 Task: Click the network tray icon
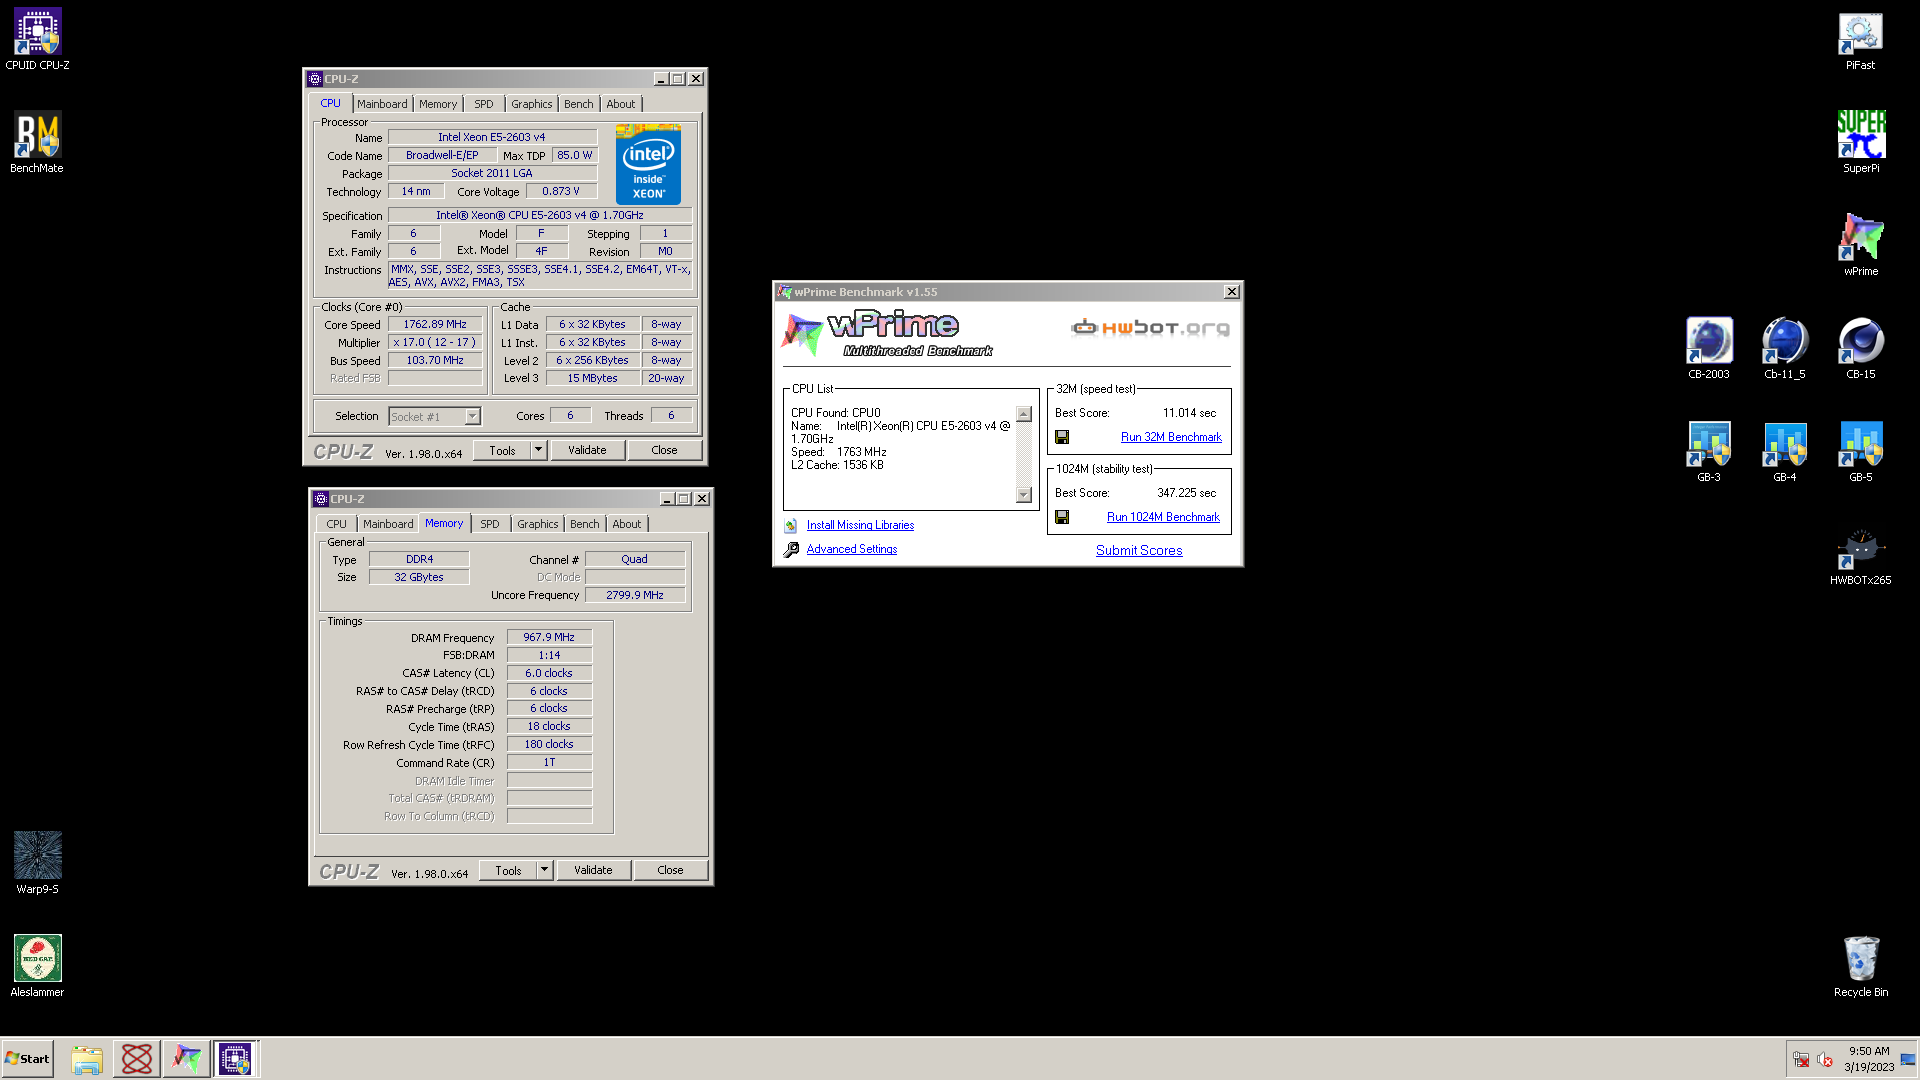point(1801,1059)
